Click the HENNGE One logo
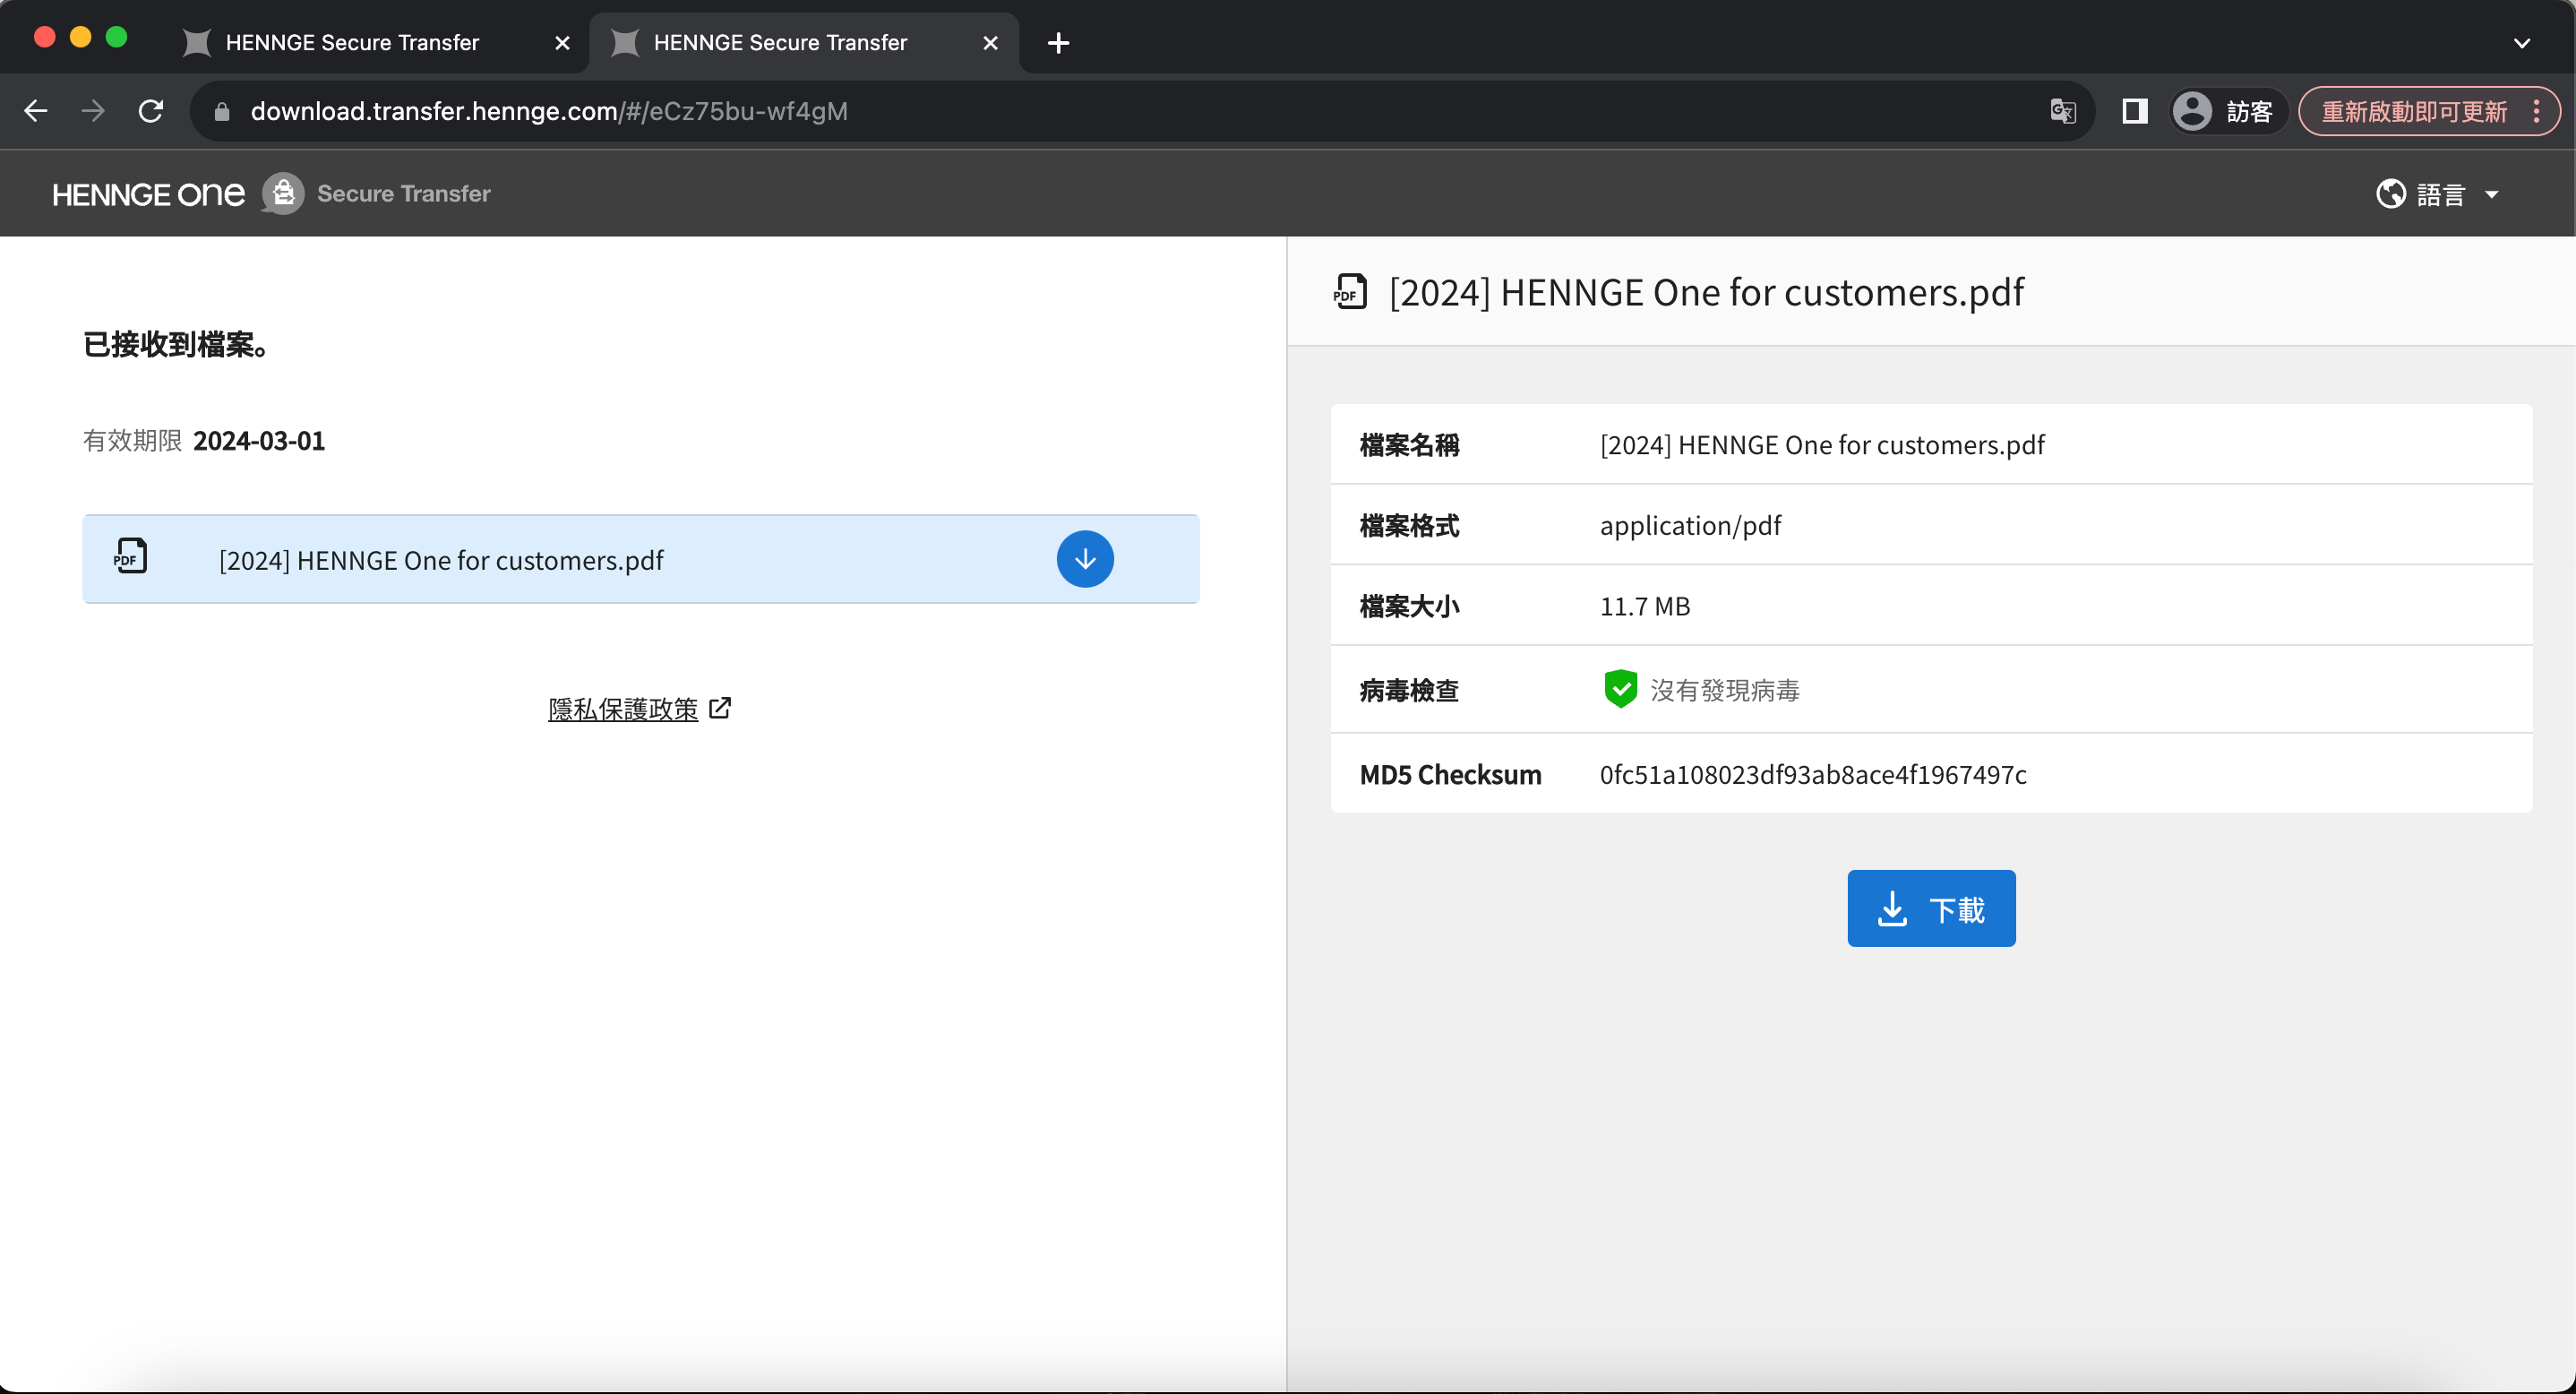 coord(148,193)
